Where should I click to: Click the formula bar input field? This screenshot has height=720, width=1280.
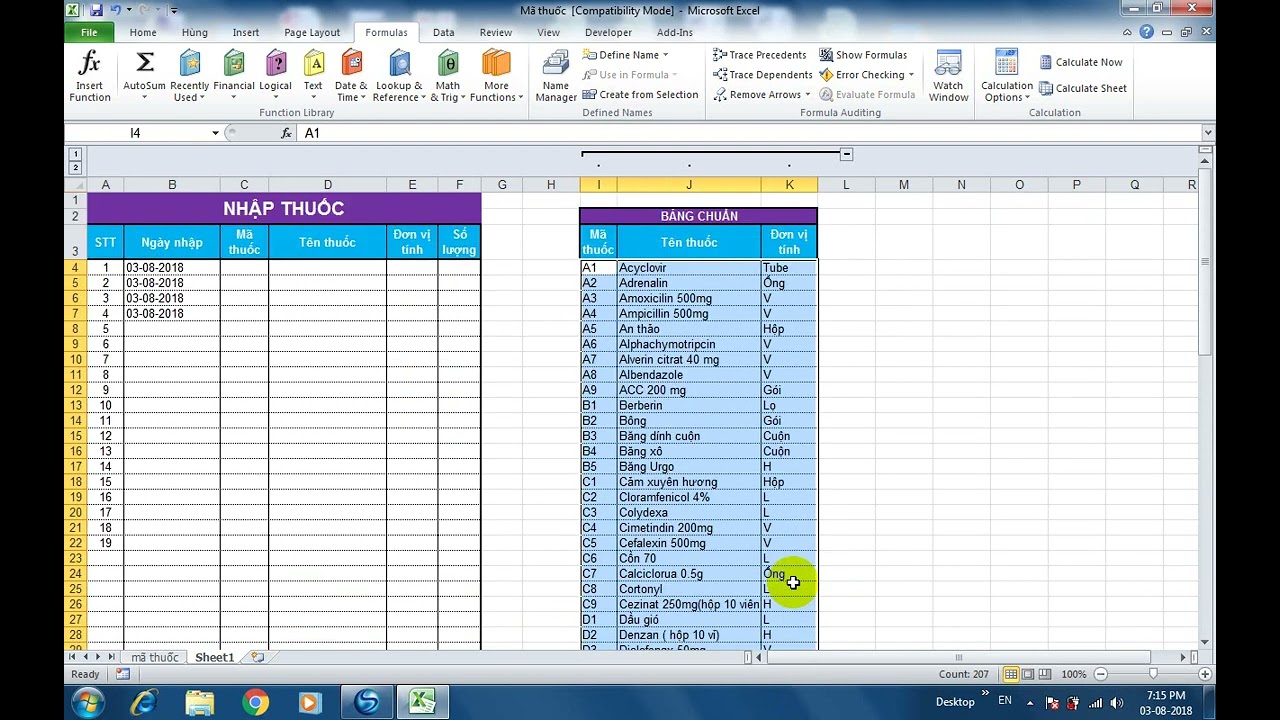pos(750,133)
